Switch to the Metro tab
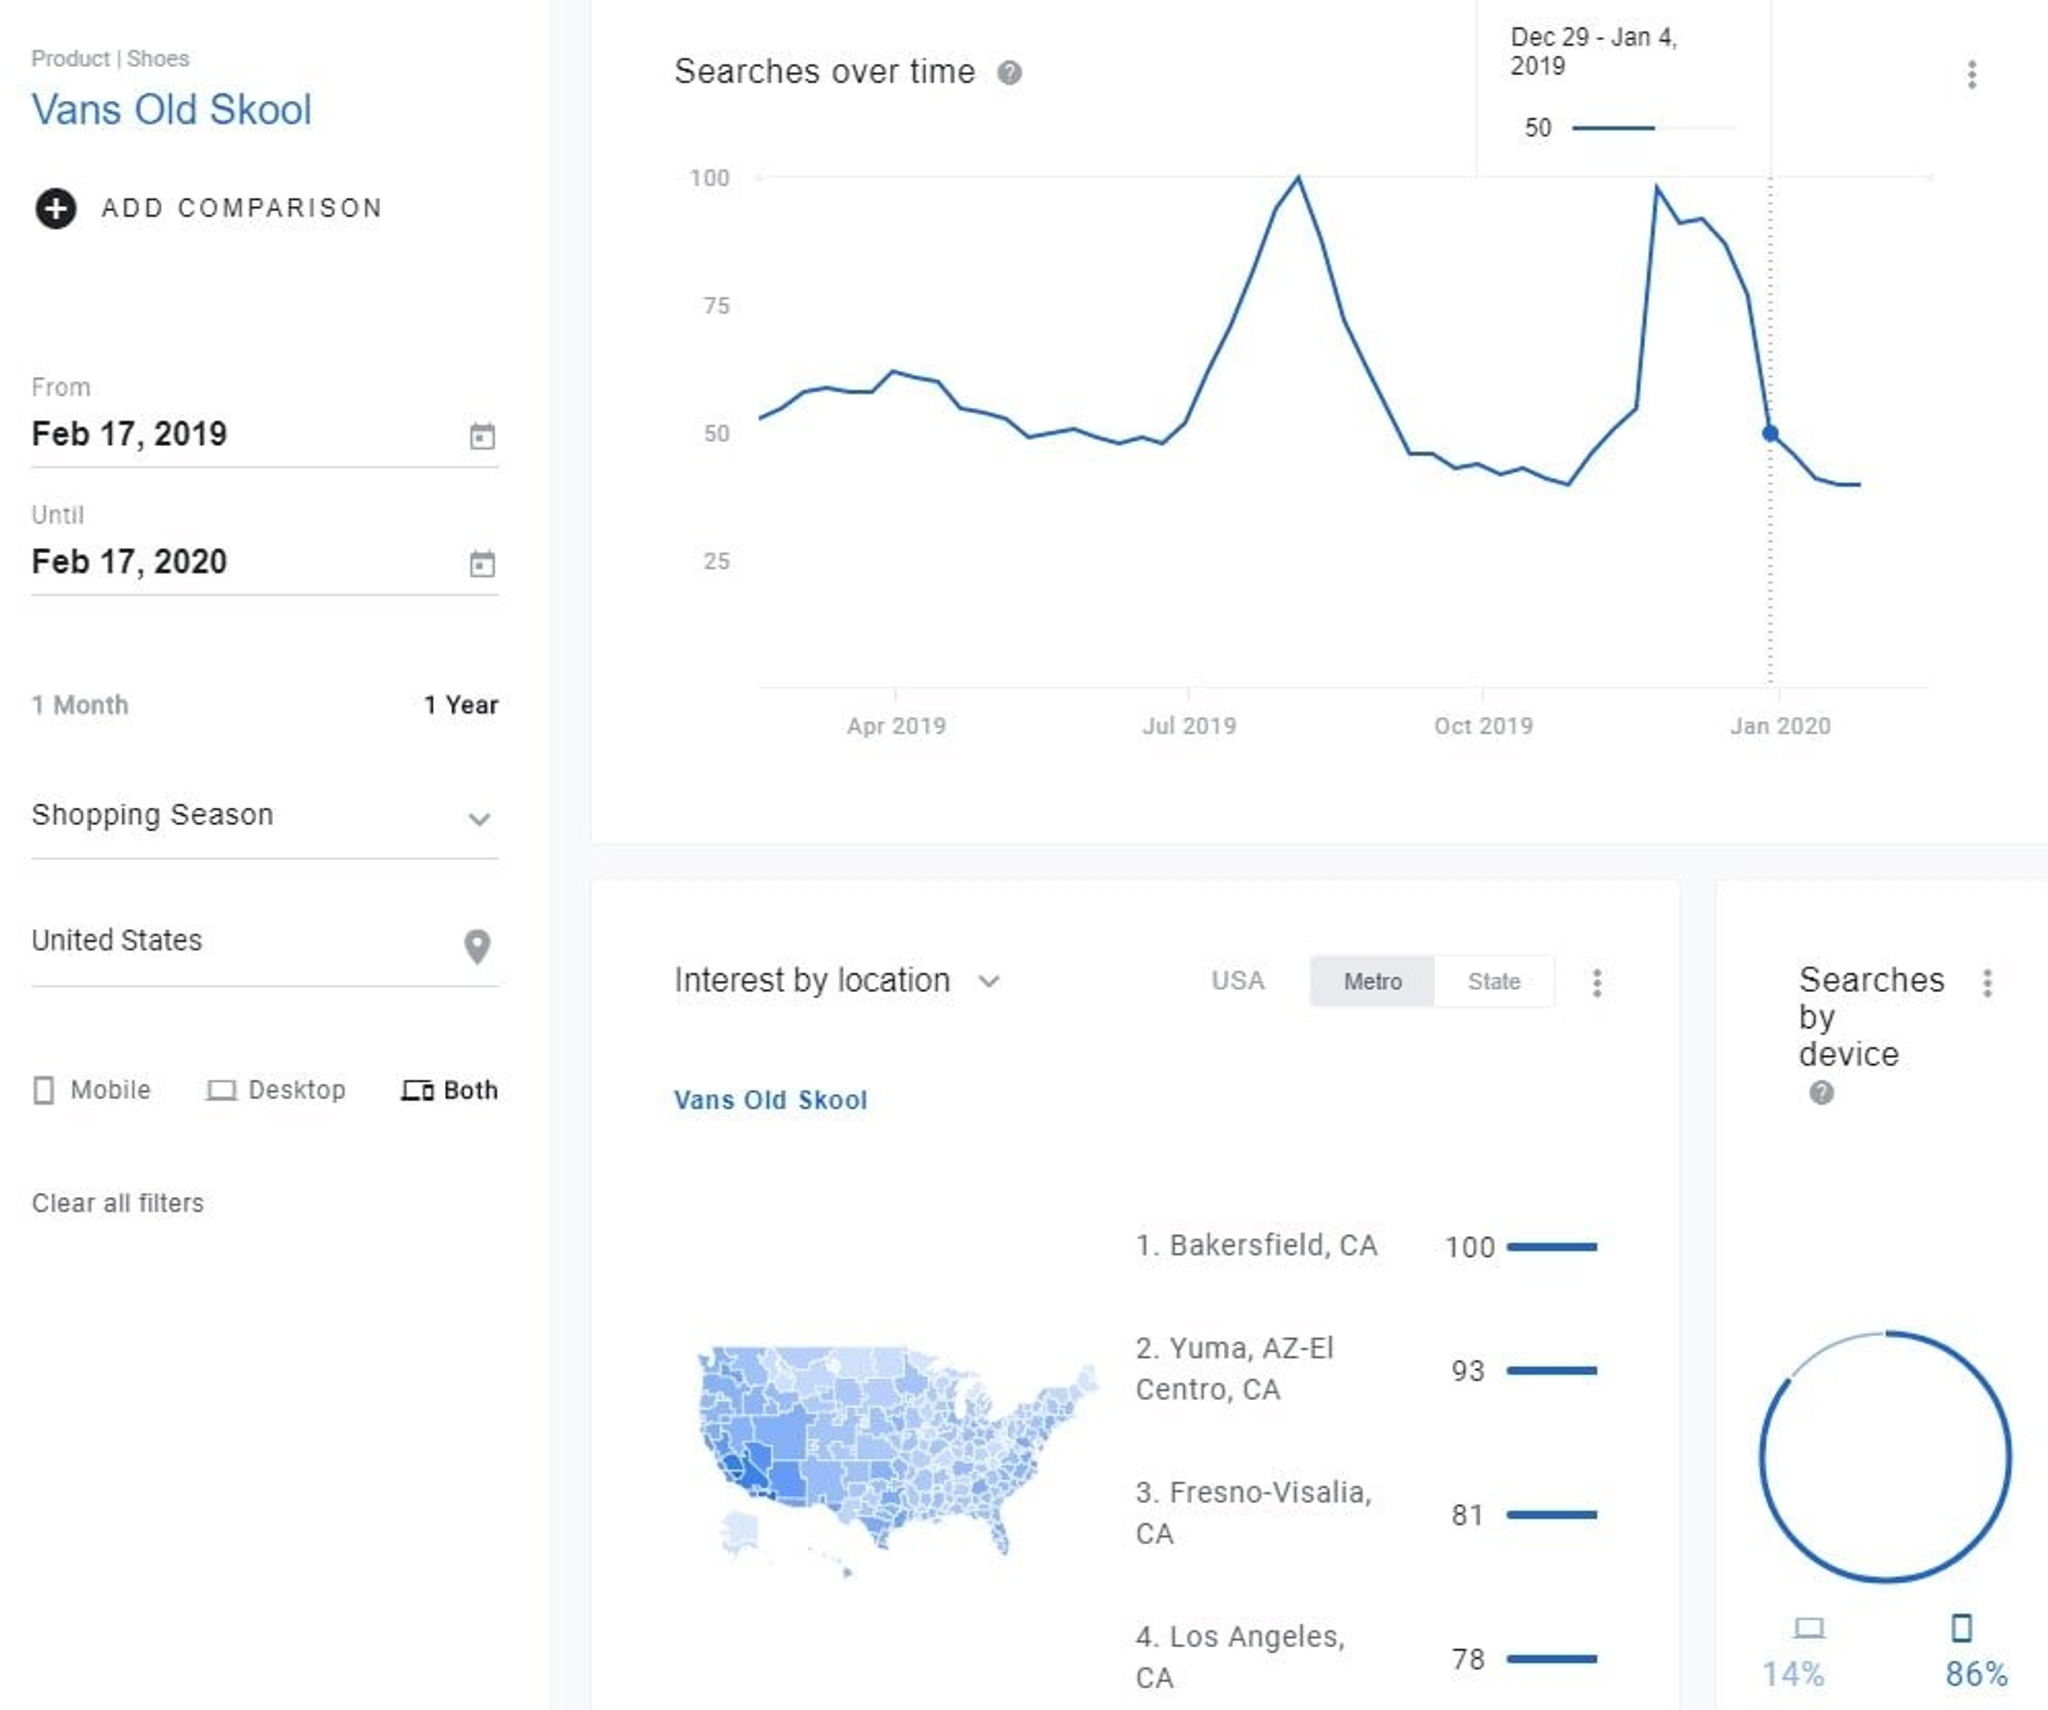 tap(1372, 981)
